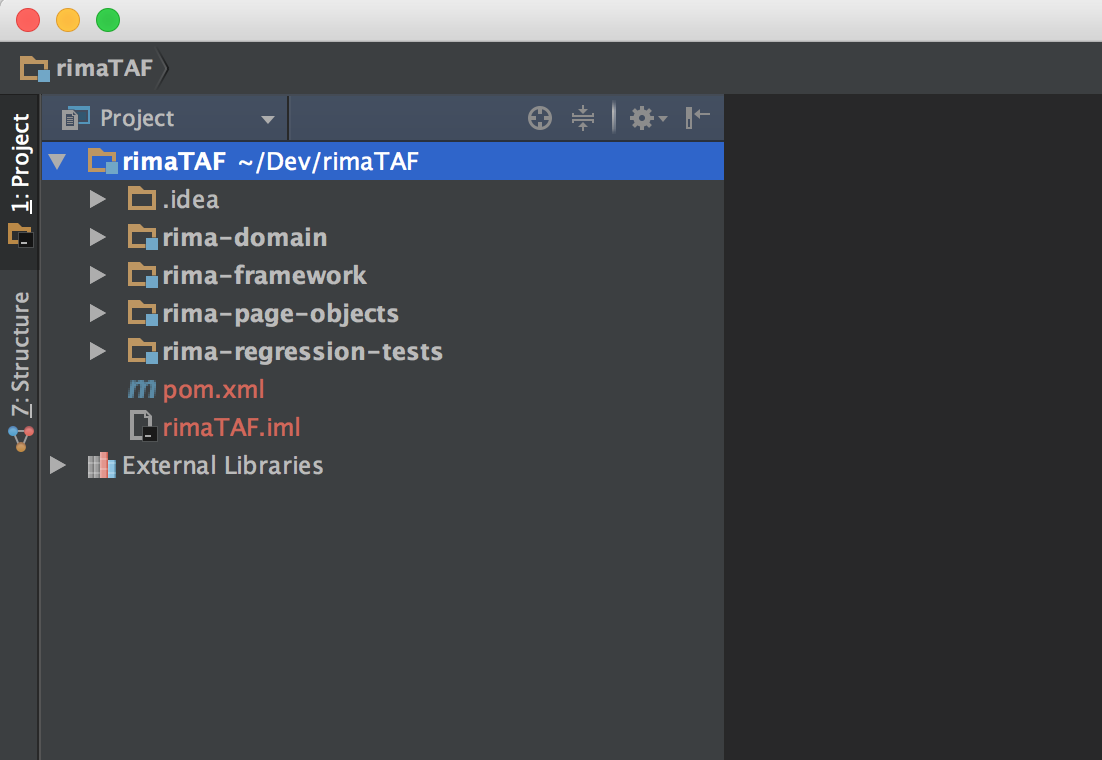This screenshot has height=760, width=1102.
Task: Expand the External Libraries node
Action: pyautogui.click(x=57, y=465)
